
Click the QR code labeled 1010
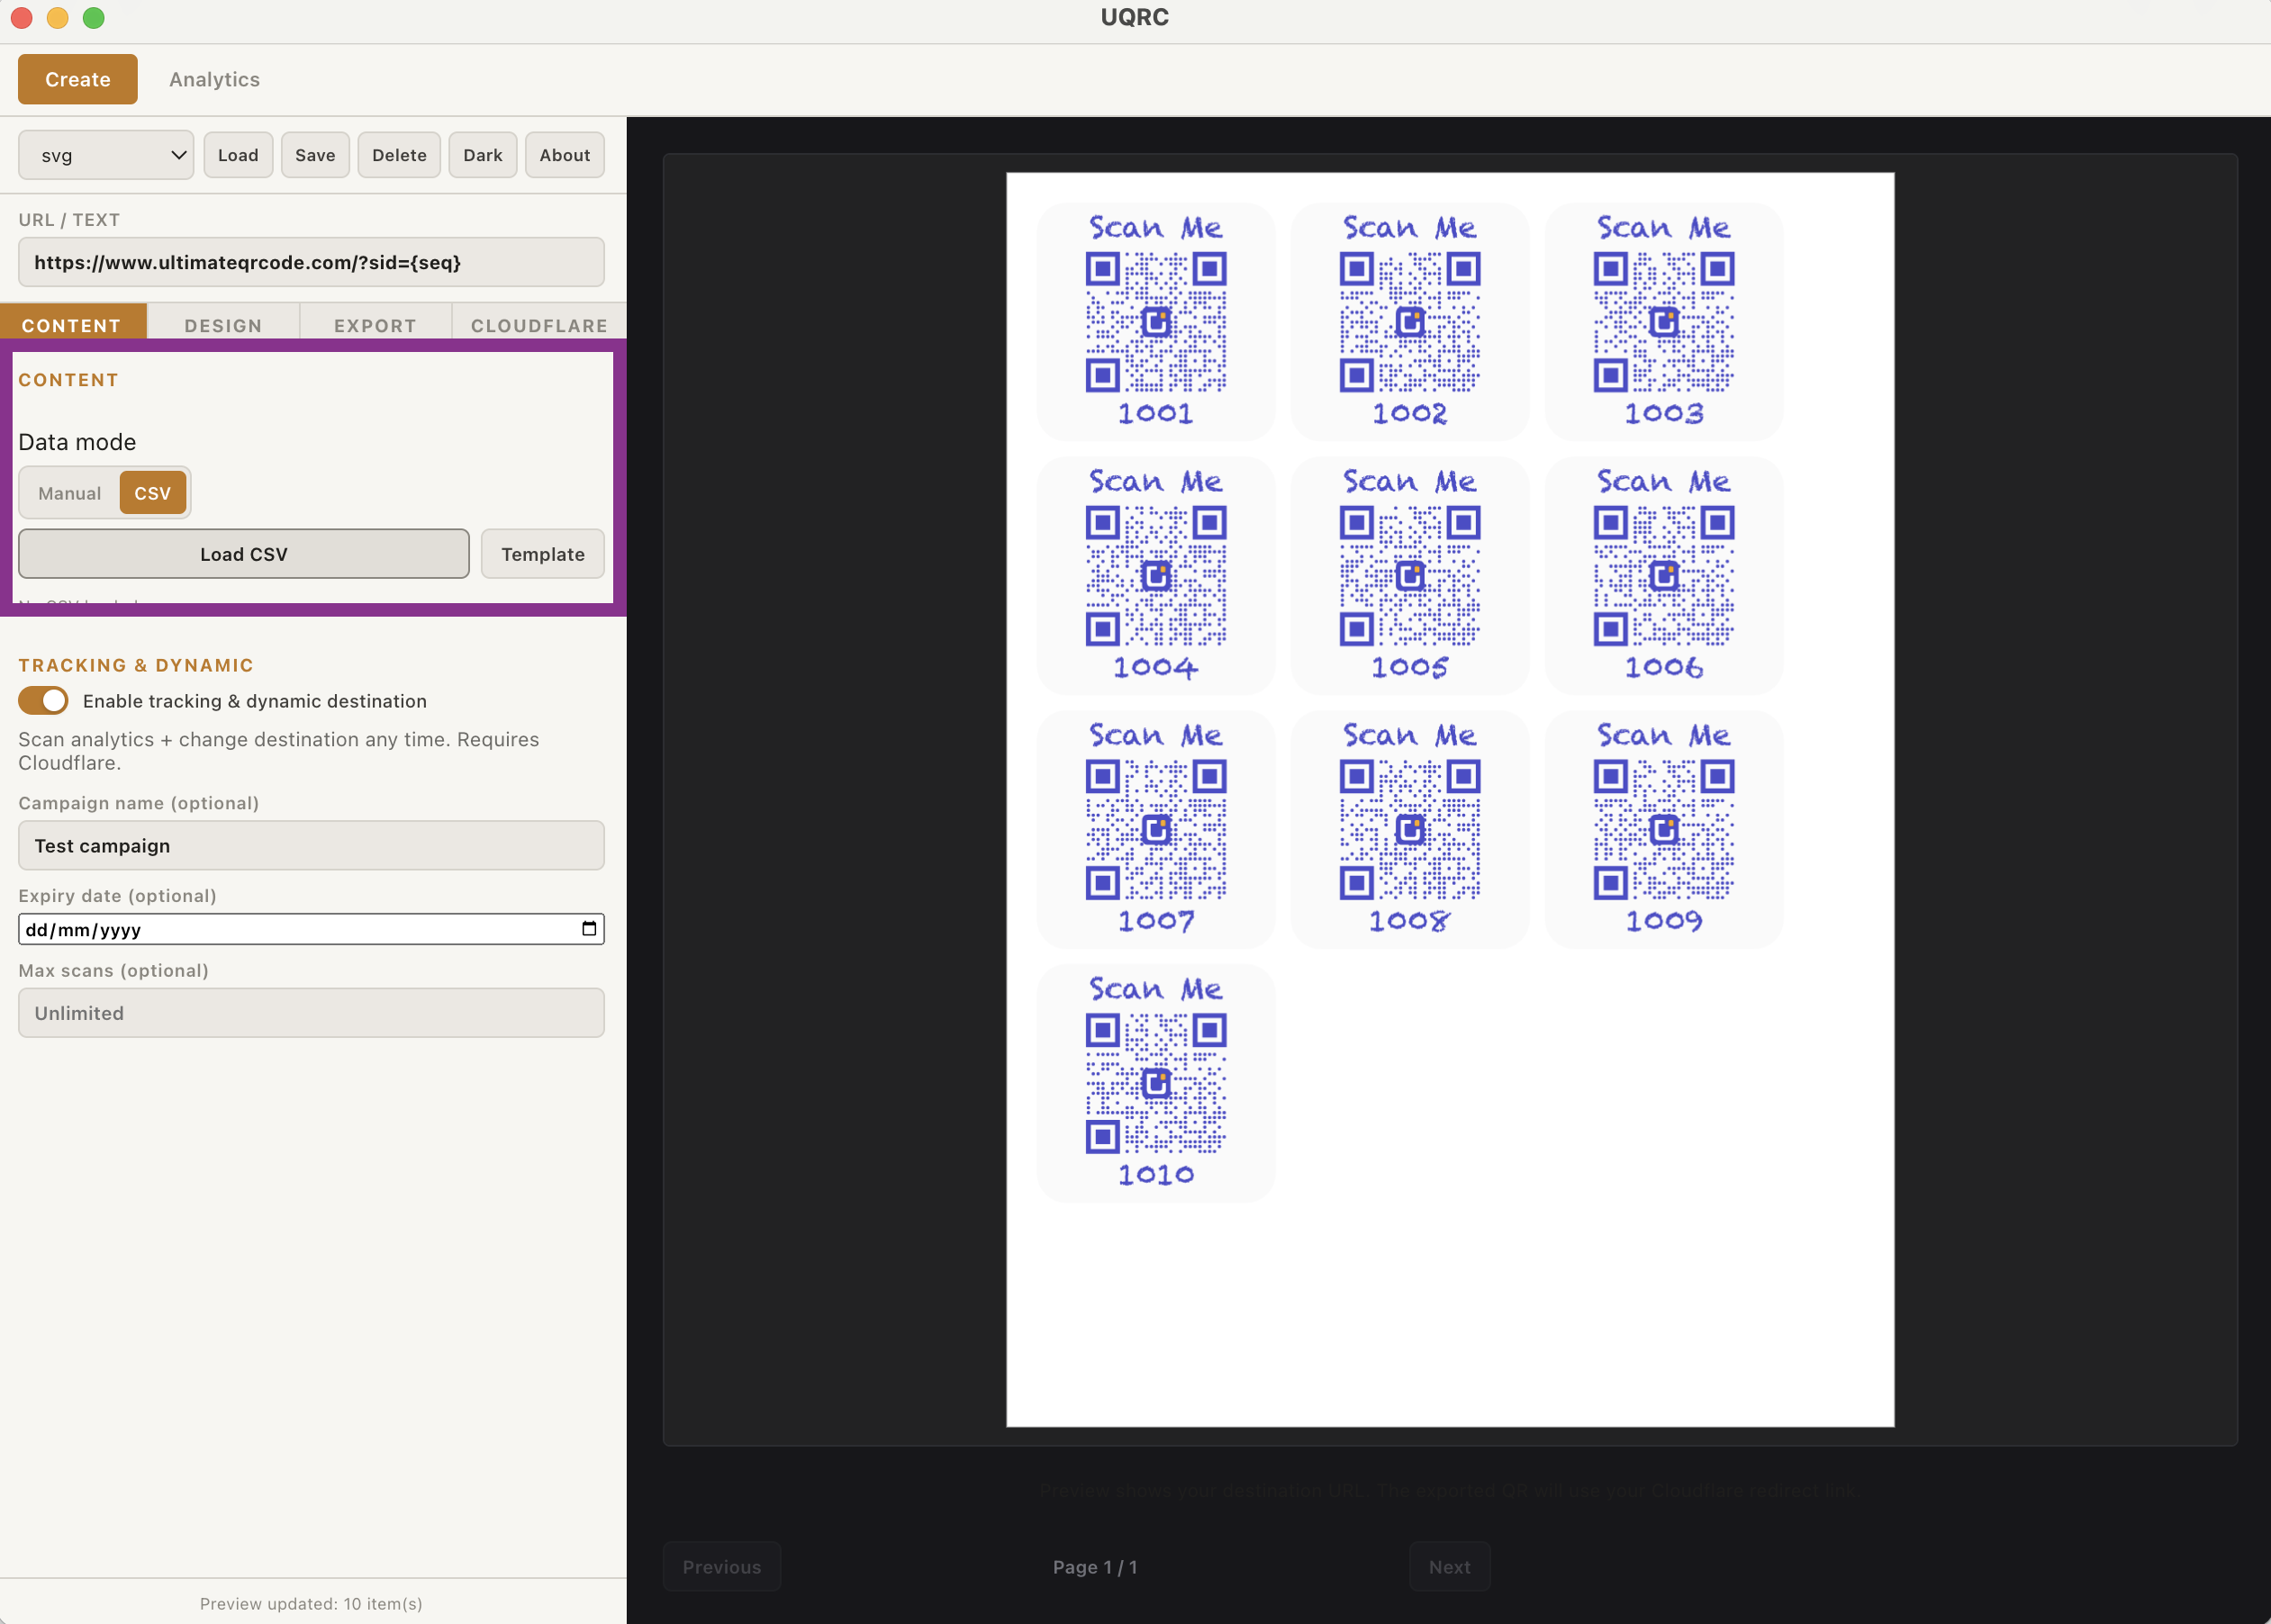[1156, 1084]
